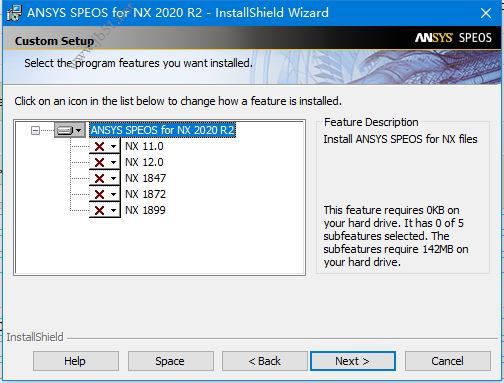Click the 'Install ANSYS SPEOS for NX files' description

point(400,139)
